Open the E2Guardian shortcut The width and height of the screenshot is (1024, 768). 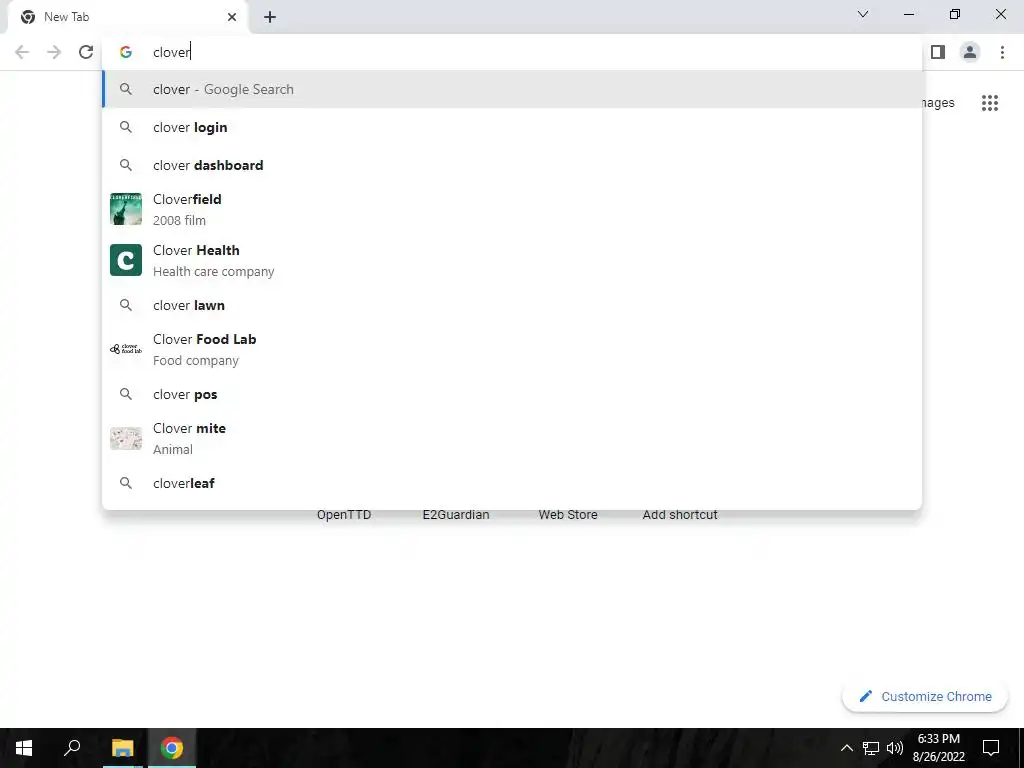(x=456, y=515)
